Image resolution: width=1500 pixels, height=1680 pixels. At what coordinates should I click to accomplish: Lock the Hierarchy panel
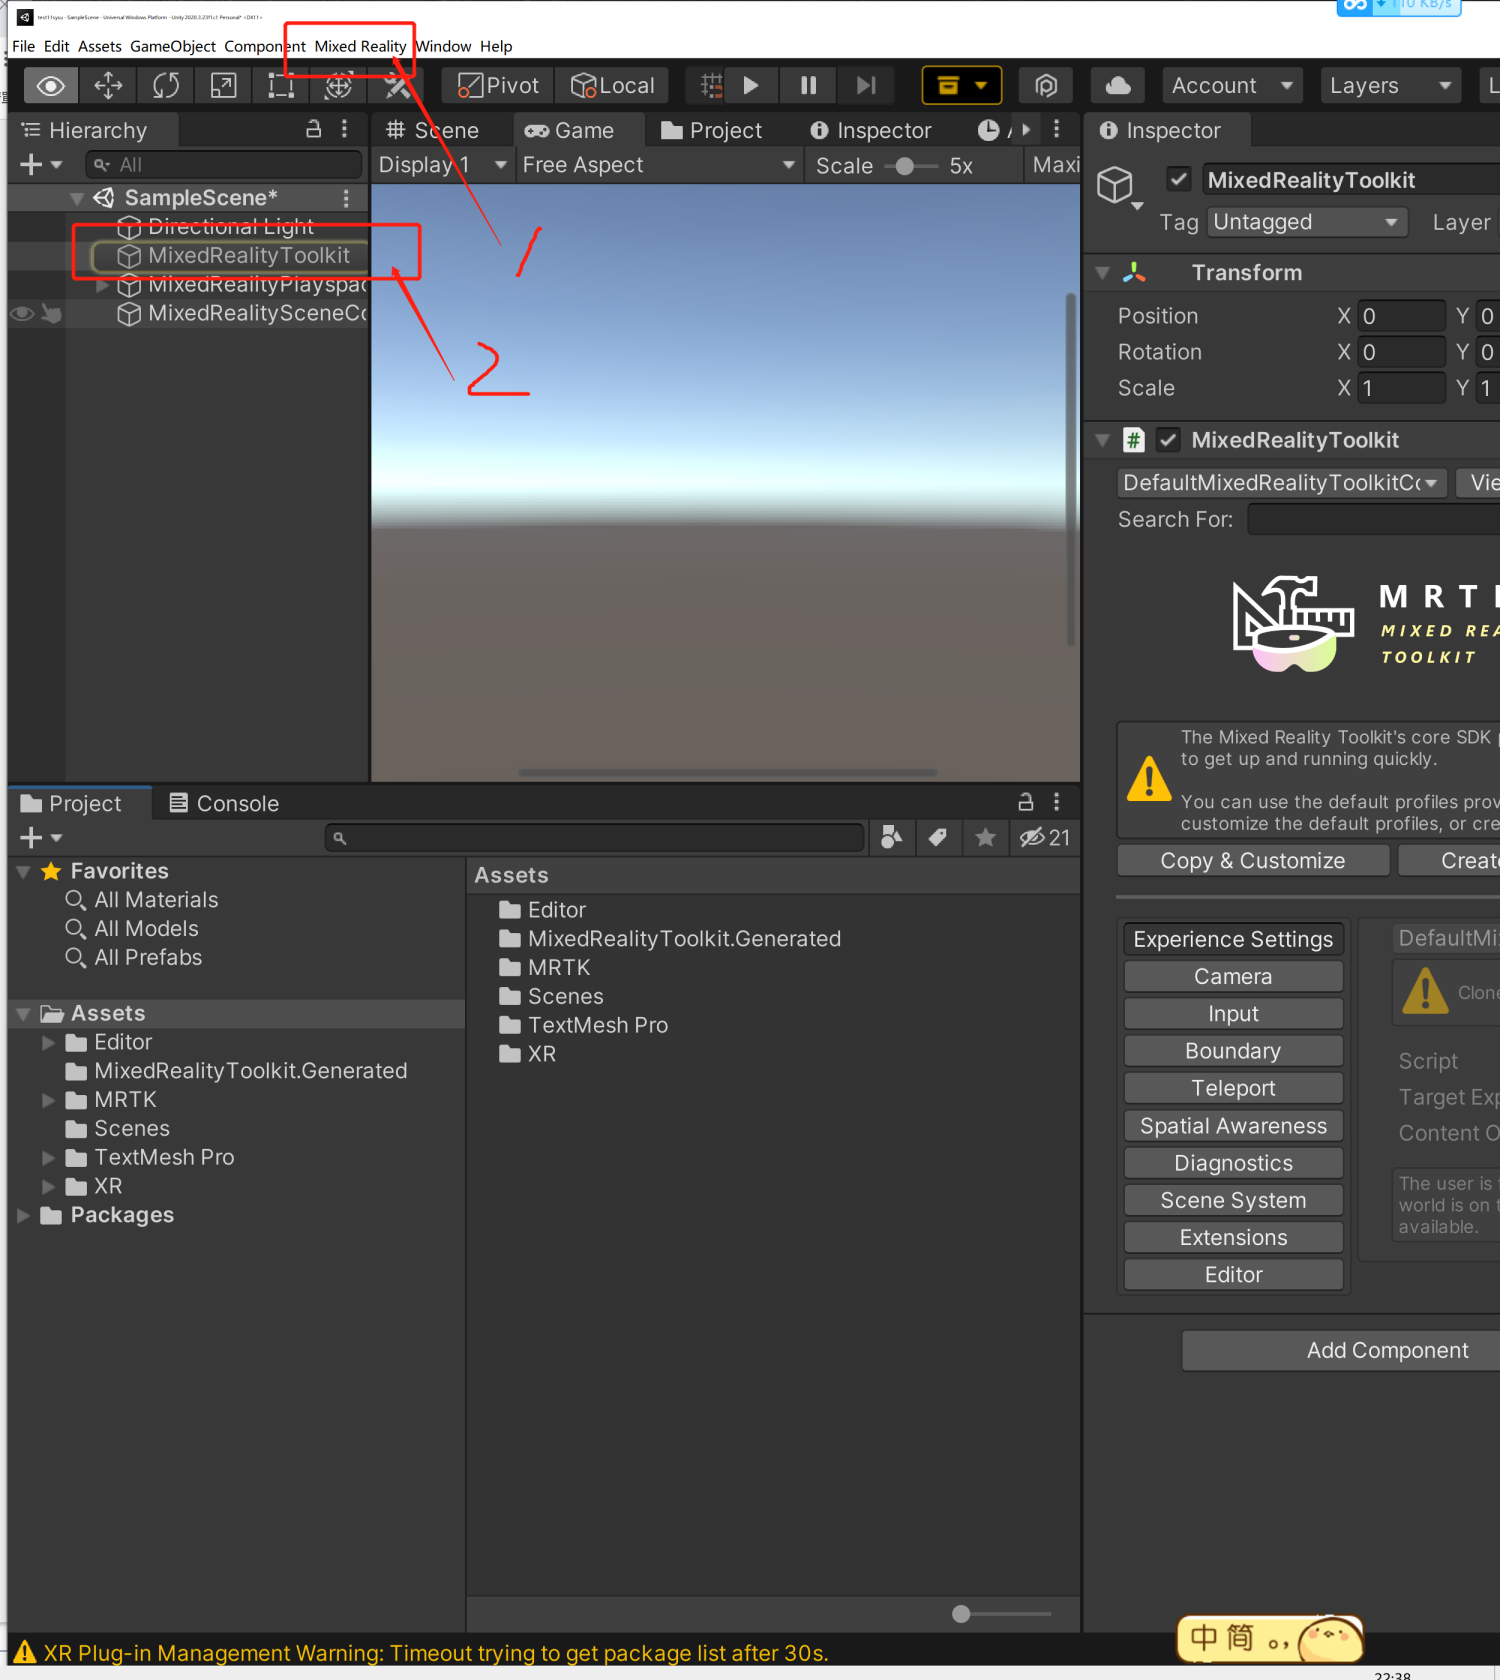[x=313, y=129]
